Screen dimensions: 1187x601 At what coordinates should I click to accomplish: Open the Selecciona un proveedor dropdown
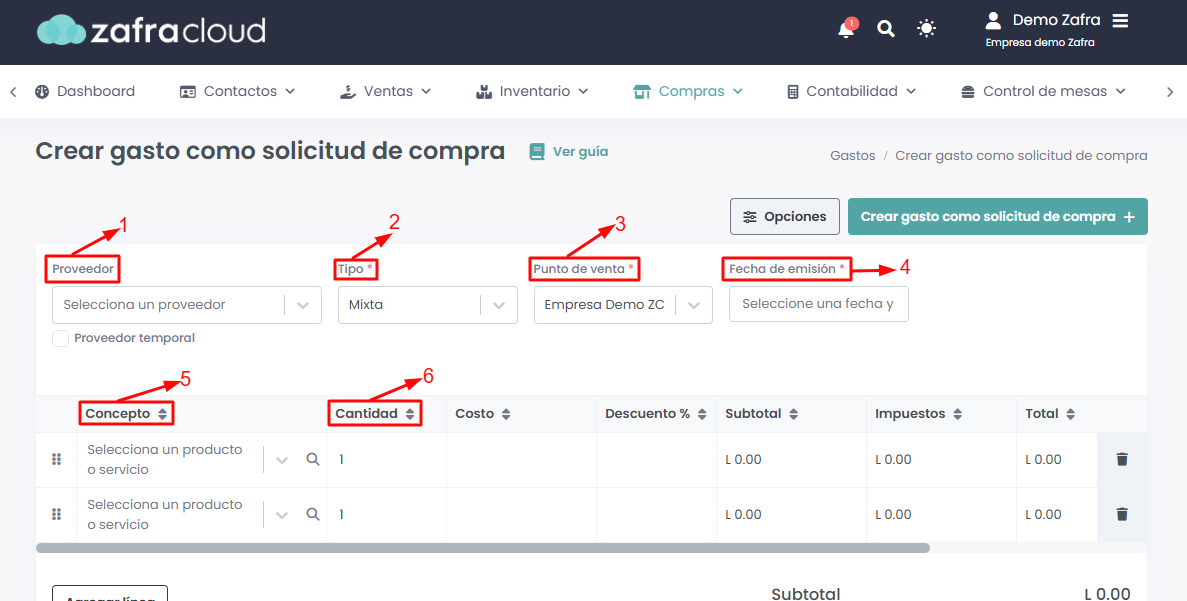tap(187, 305)
